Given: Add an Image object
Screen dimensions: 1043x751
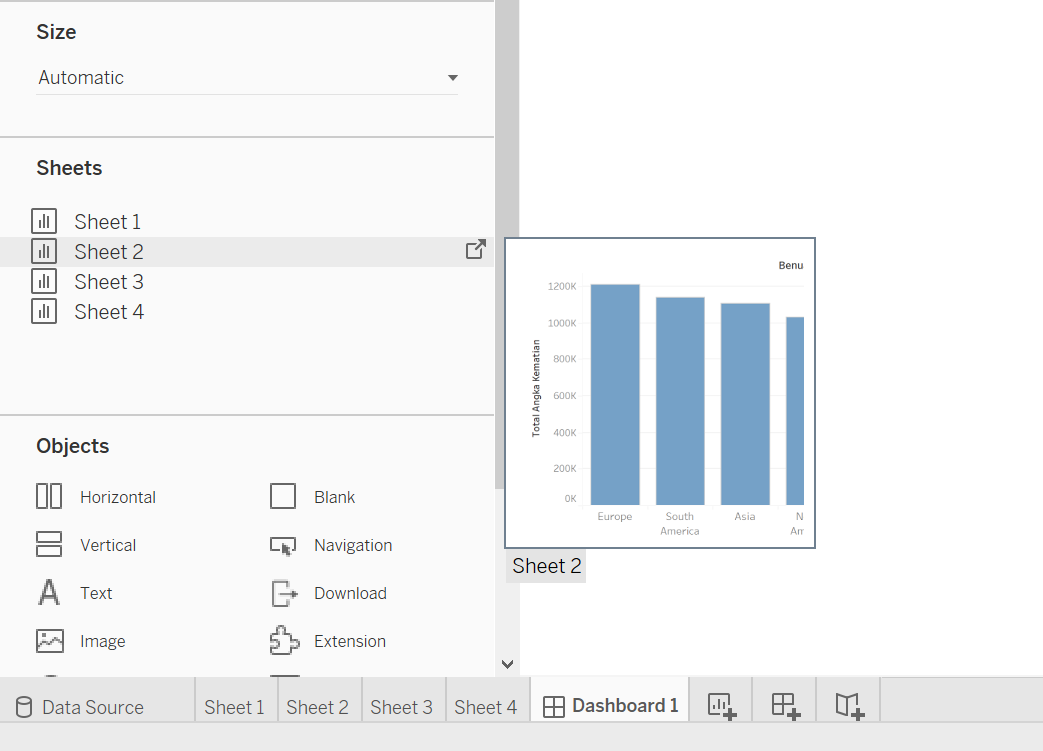Looking at the screenshot, I should pos(101,640).
